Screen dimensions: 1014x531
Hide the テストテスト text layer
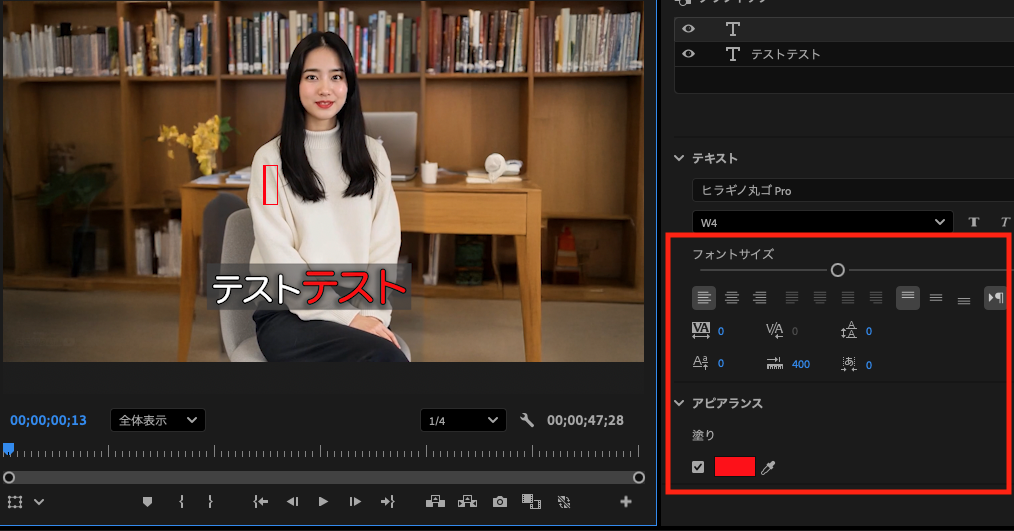(x=688, y=54)
